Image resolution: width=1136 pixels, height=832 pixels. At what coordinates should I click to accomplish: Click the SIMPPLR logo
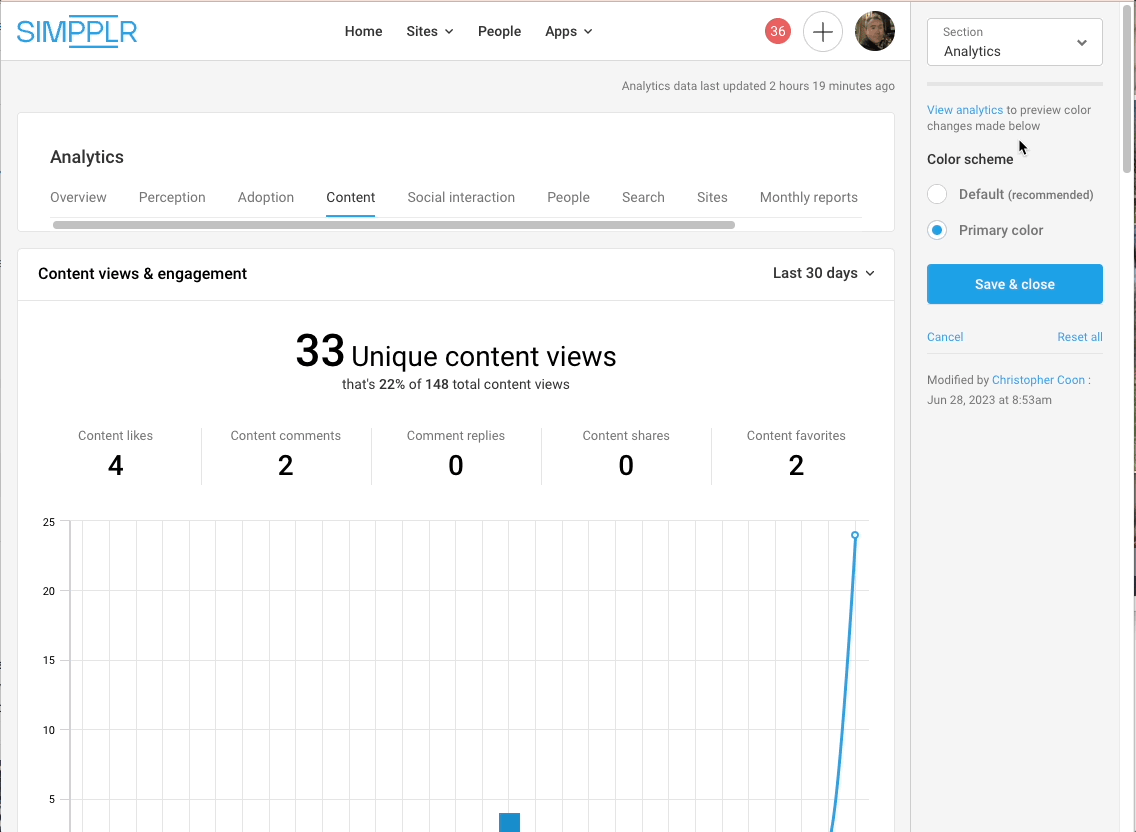pyautogui.click(x=77, y=31)
